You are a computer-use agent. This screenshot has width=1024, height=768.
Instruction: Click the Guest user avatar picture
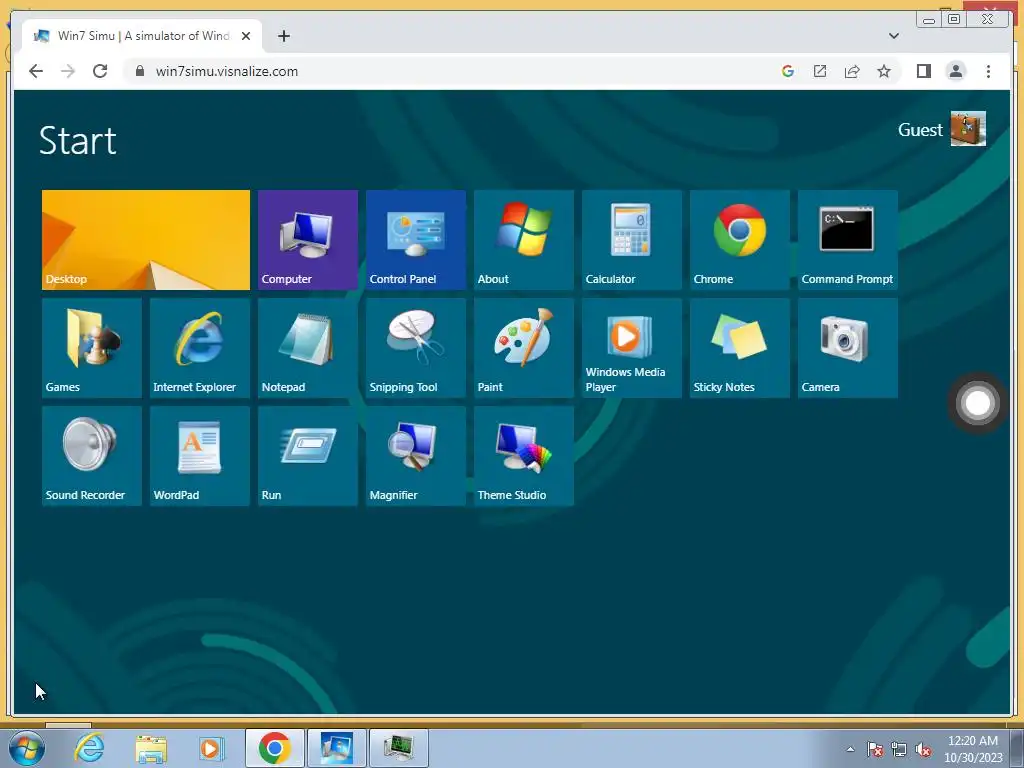click(968, 129)
